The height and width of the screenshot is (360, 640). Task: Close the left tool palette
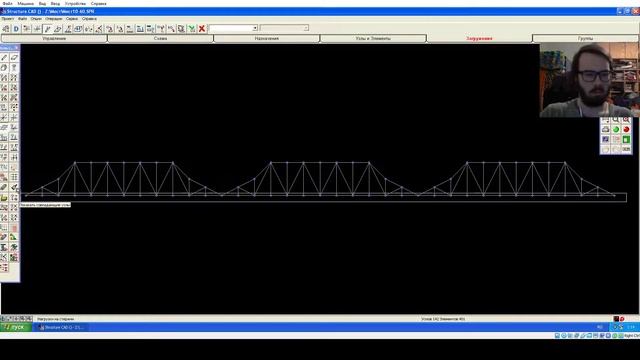pos(16,48)
